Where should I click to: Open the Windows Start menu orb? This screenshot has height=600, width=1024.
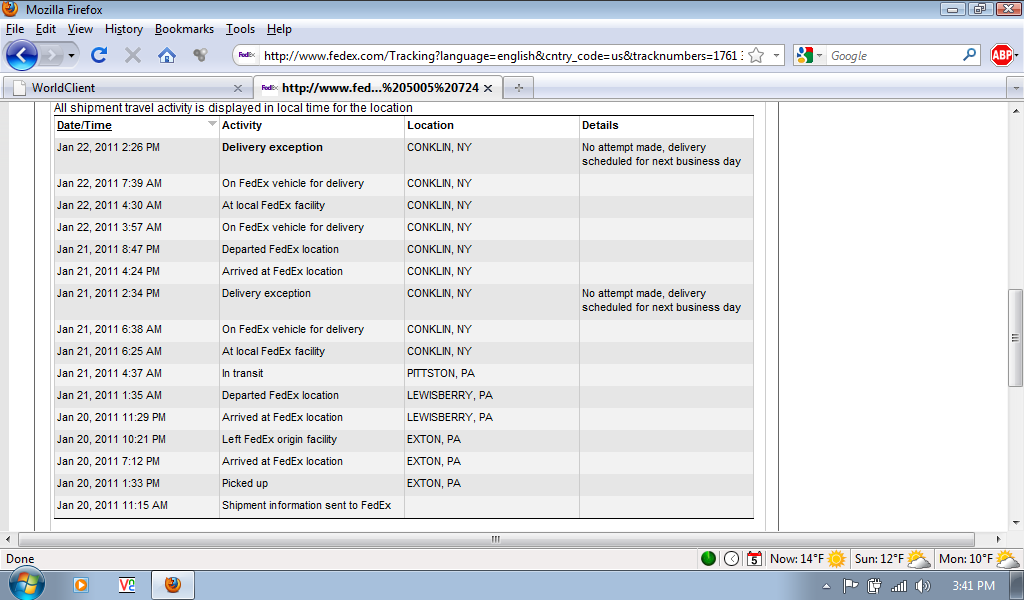pos(26,584)
